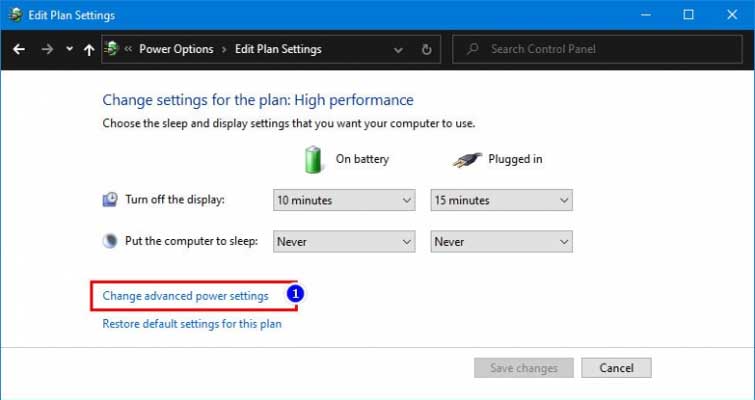This screenshot has width=755, height=400.
Task: Select Edit Plan Settings breadcrumb item
Action: [x=278, y=49]
